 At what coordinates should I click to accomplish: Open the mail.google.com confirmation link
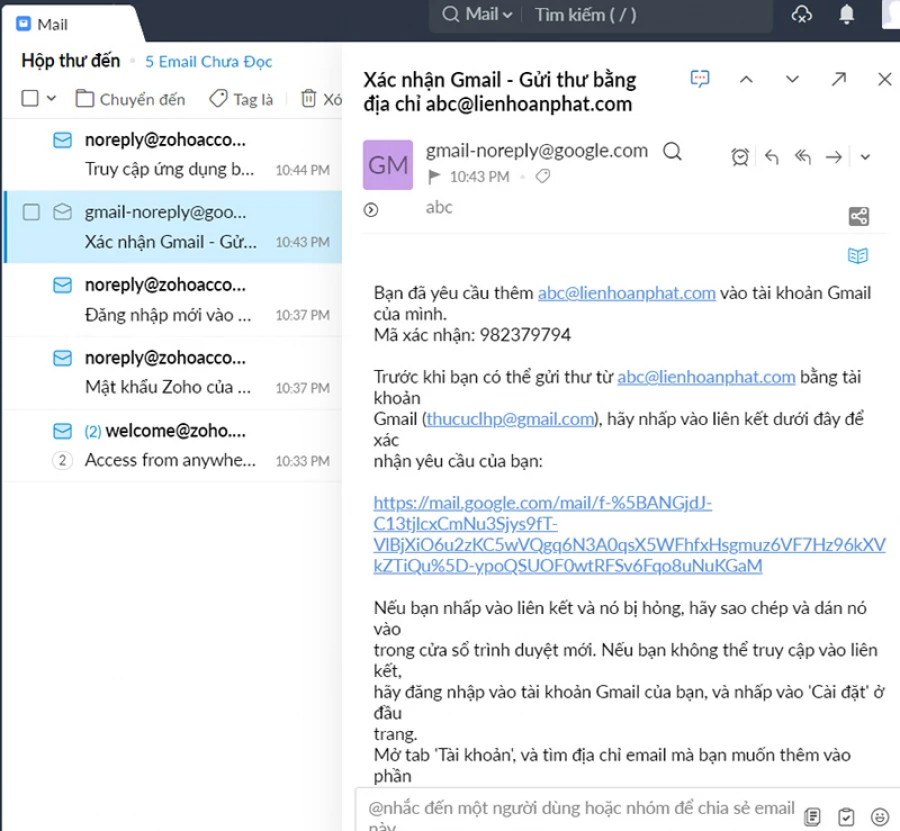click(x=629, y=534)
